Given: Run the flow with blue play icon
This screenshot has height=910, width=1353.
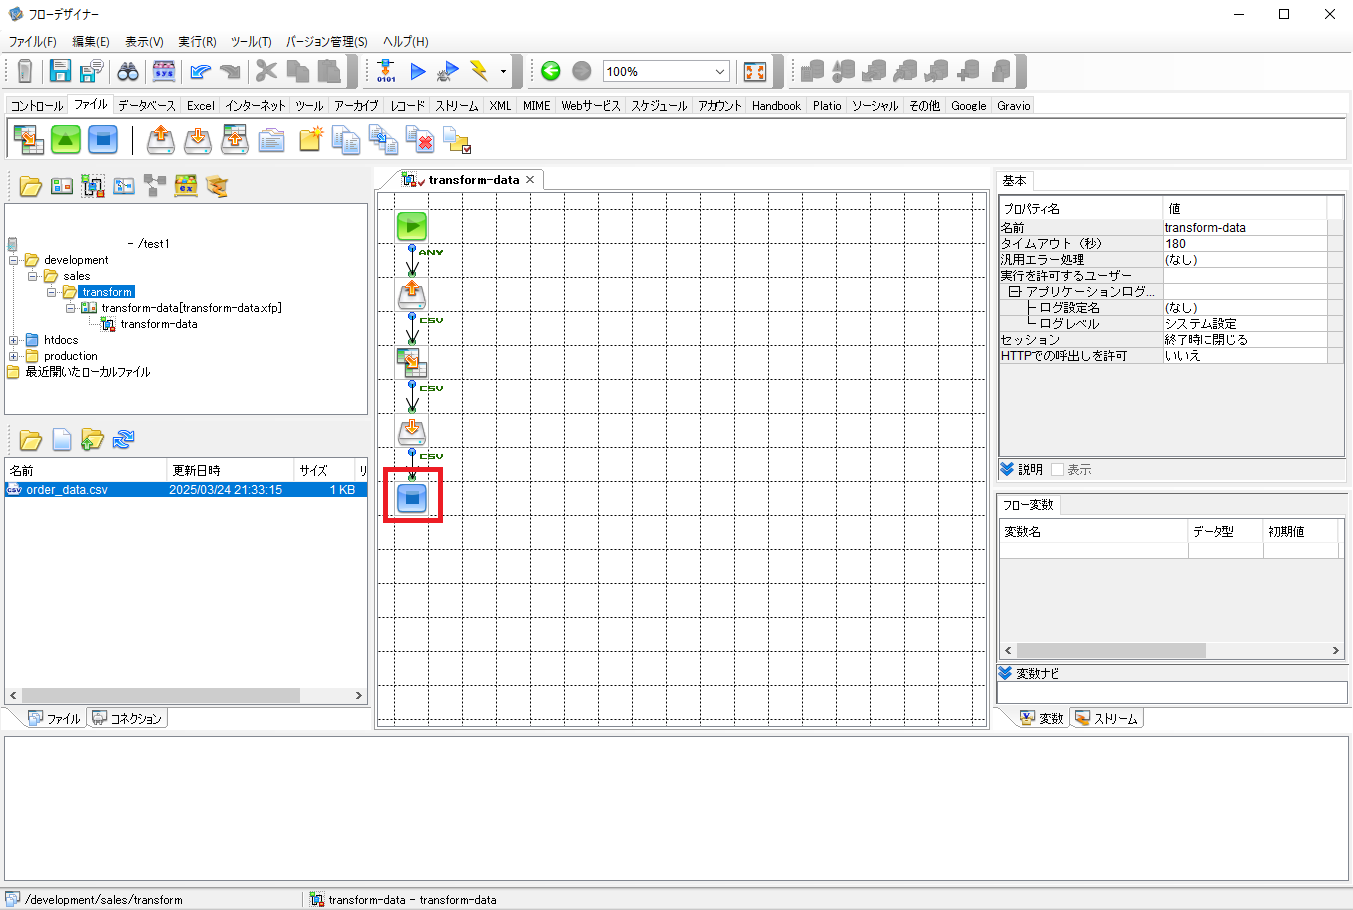Looking at the screenshot, I should pyautogui.click(x=418, y=71).
